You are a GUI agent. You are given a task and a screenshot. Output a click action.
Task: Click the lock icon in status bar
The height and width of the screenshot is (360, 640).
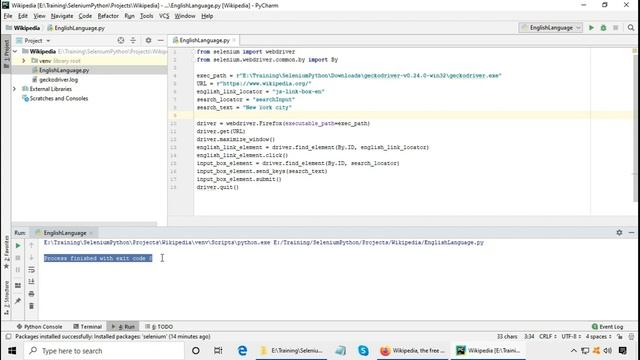(x=620, y=337)
